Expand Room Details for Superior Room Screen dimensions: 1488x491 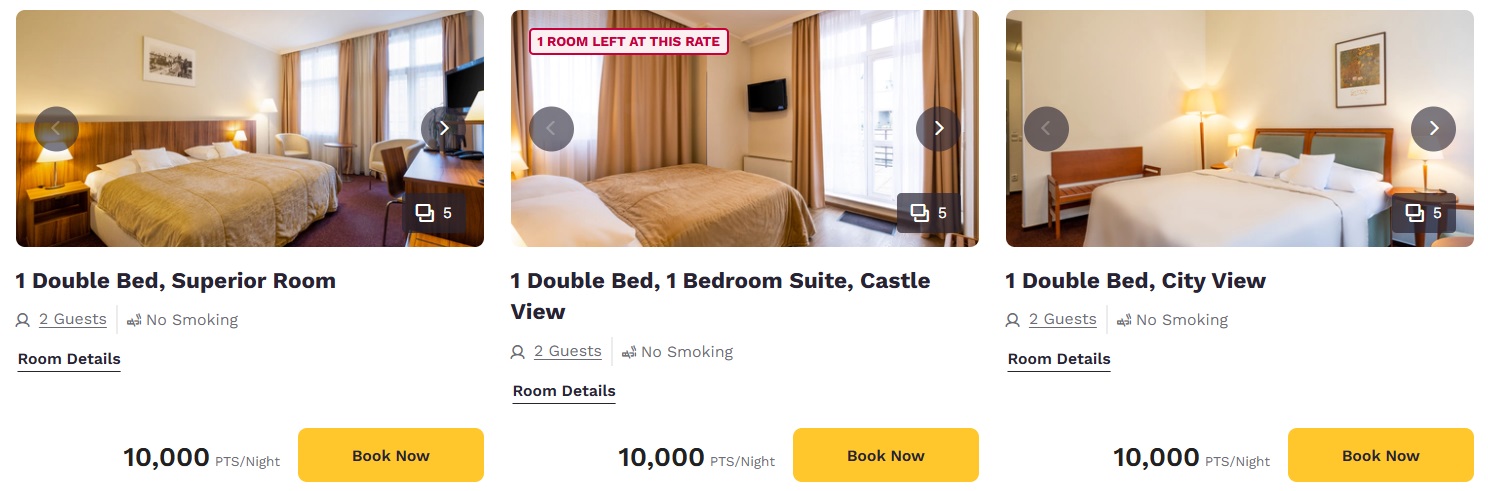69,359
